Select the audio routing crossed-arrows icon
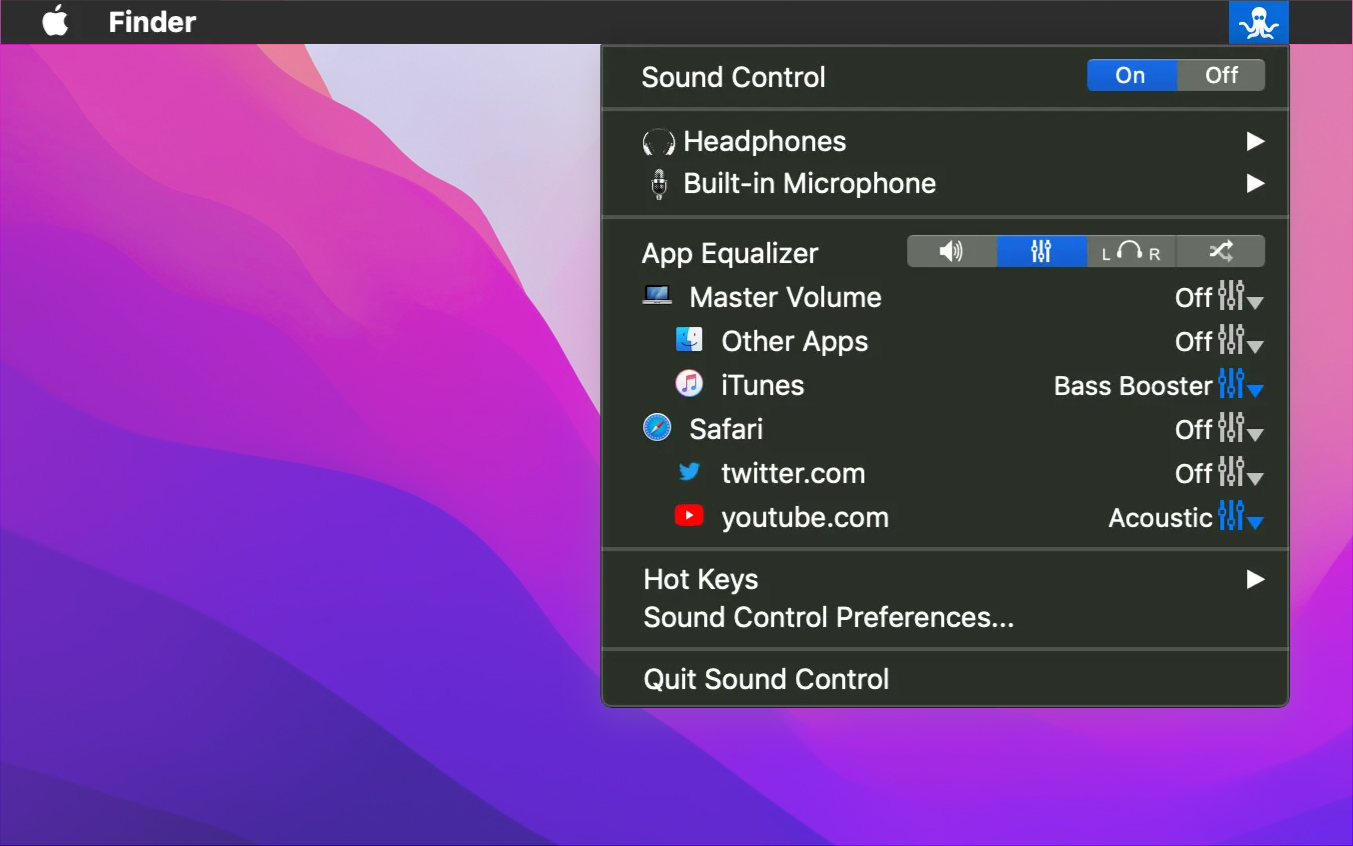1353x846 pixels. (x=1220, y=251)
